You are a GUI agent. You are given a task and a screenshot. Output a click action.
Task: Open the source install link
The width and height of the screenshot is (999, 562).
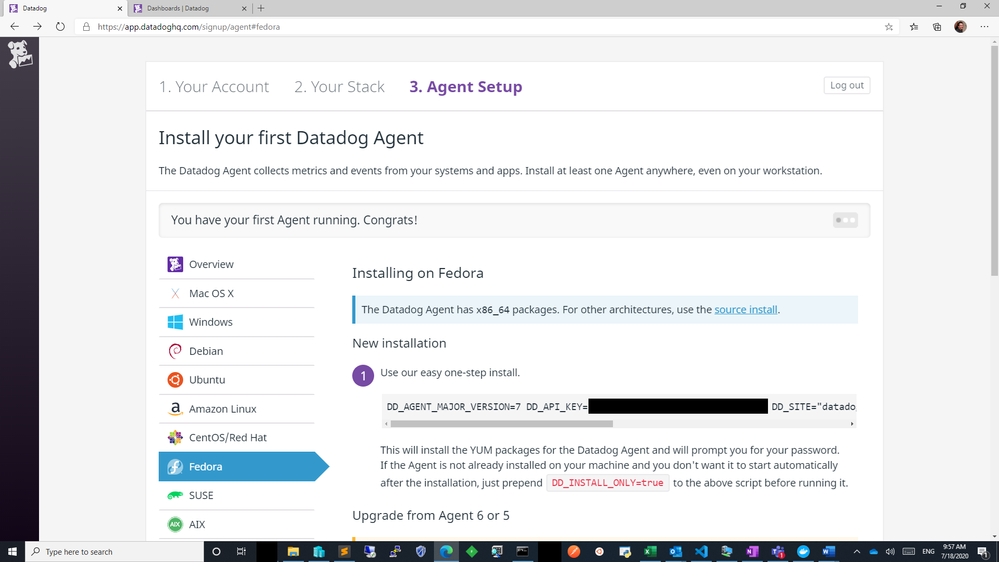point(745,310)
